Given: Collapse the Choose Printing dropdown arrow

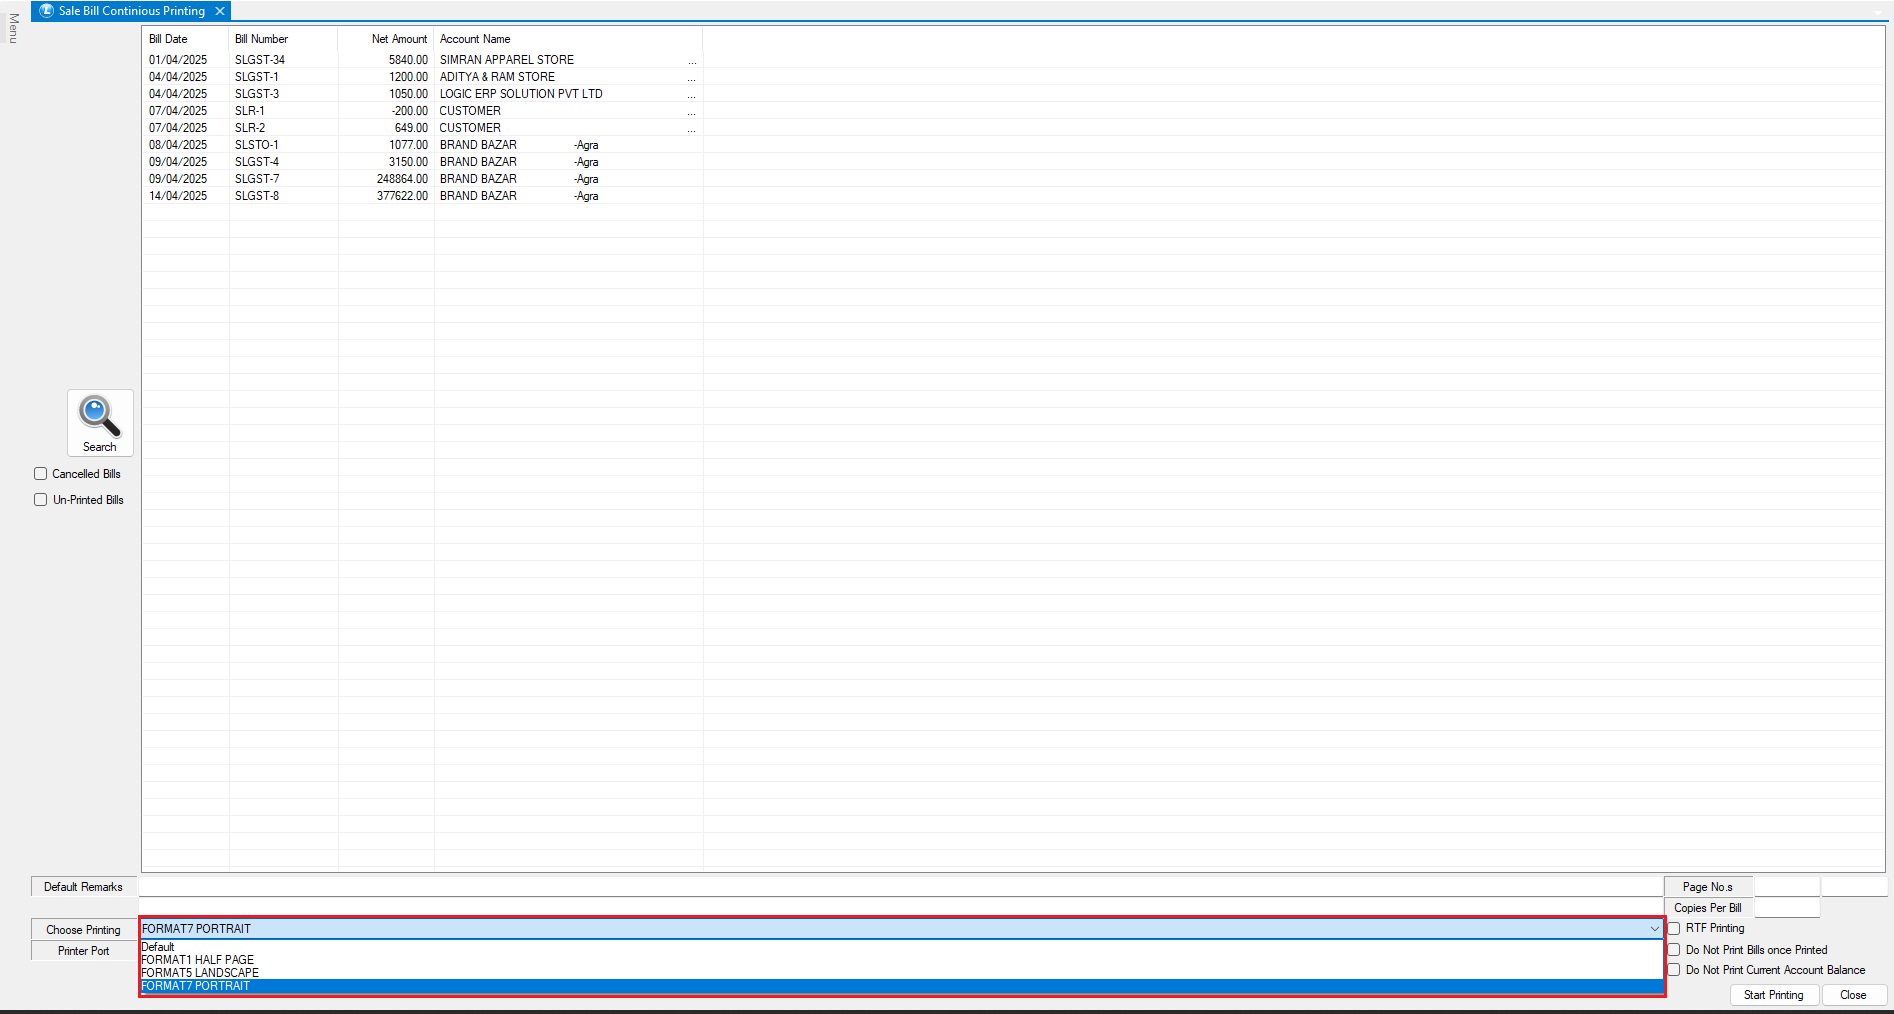Looking at the screenshot, I should point(1654,929).
